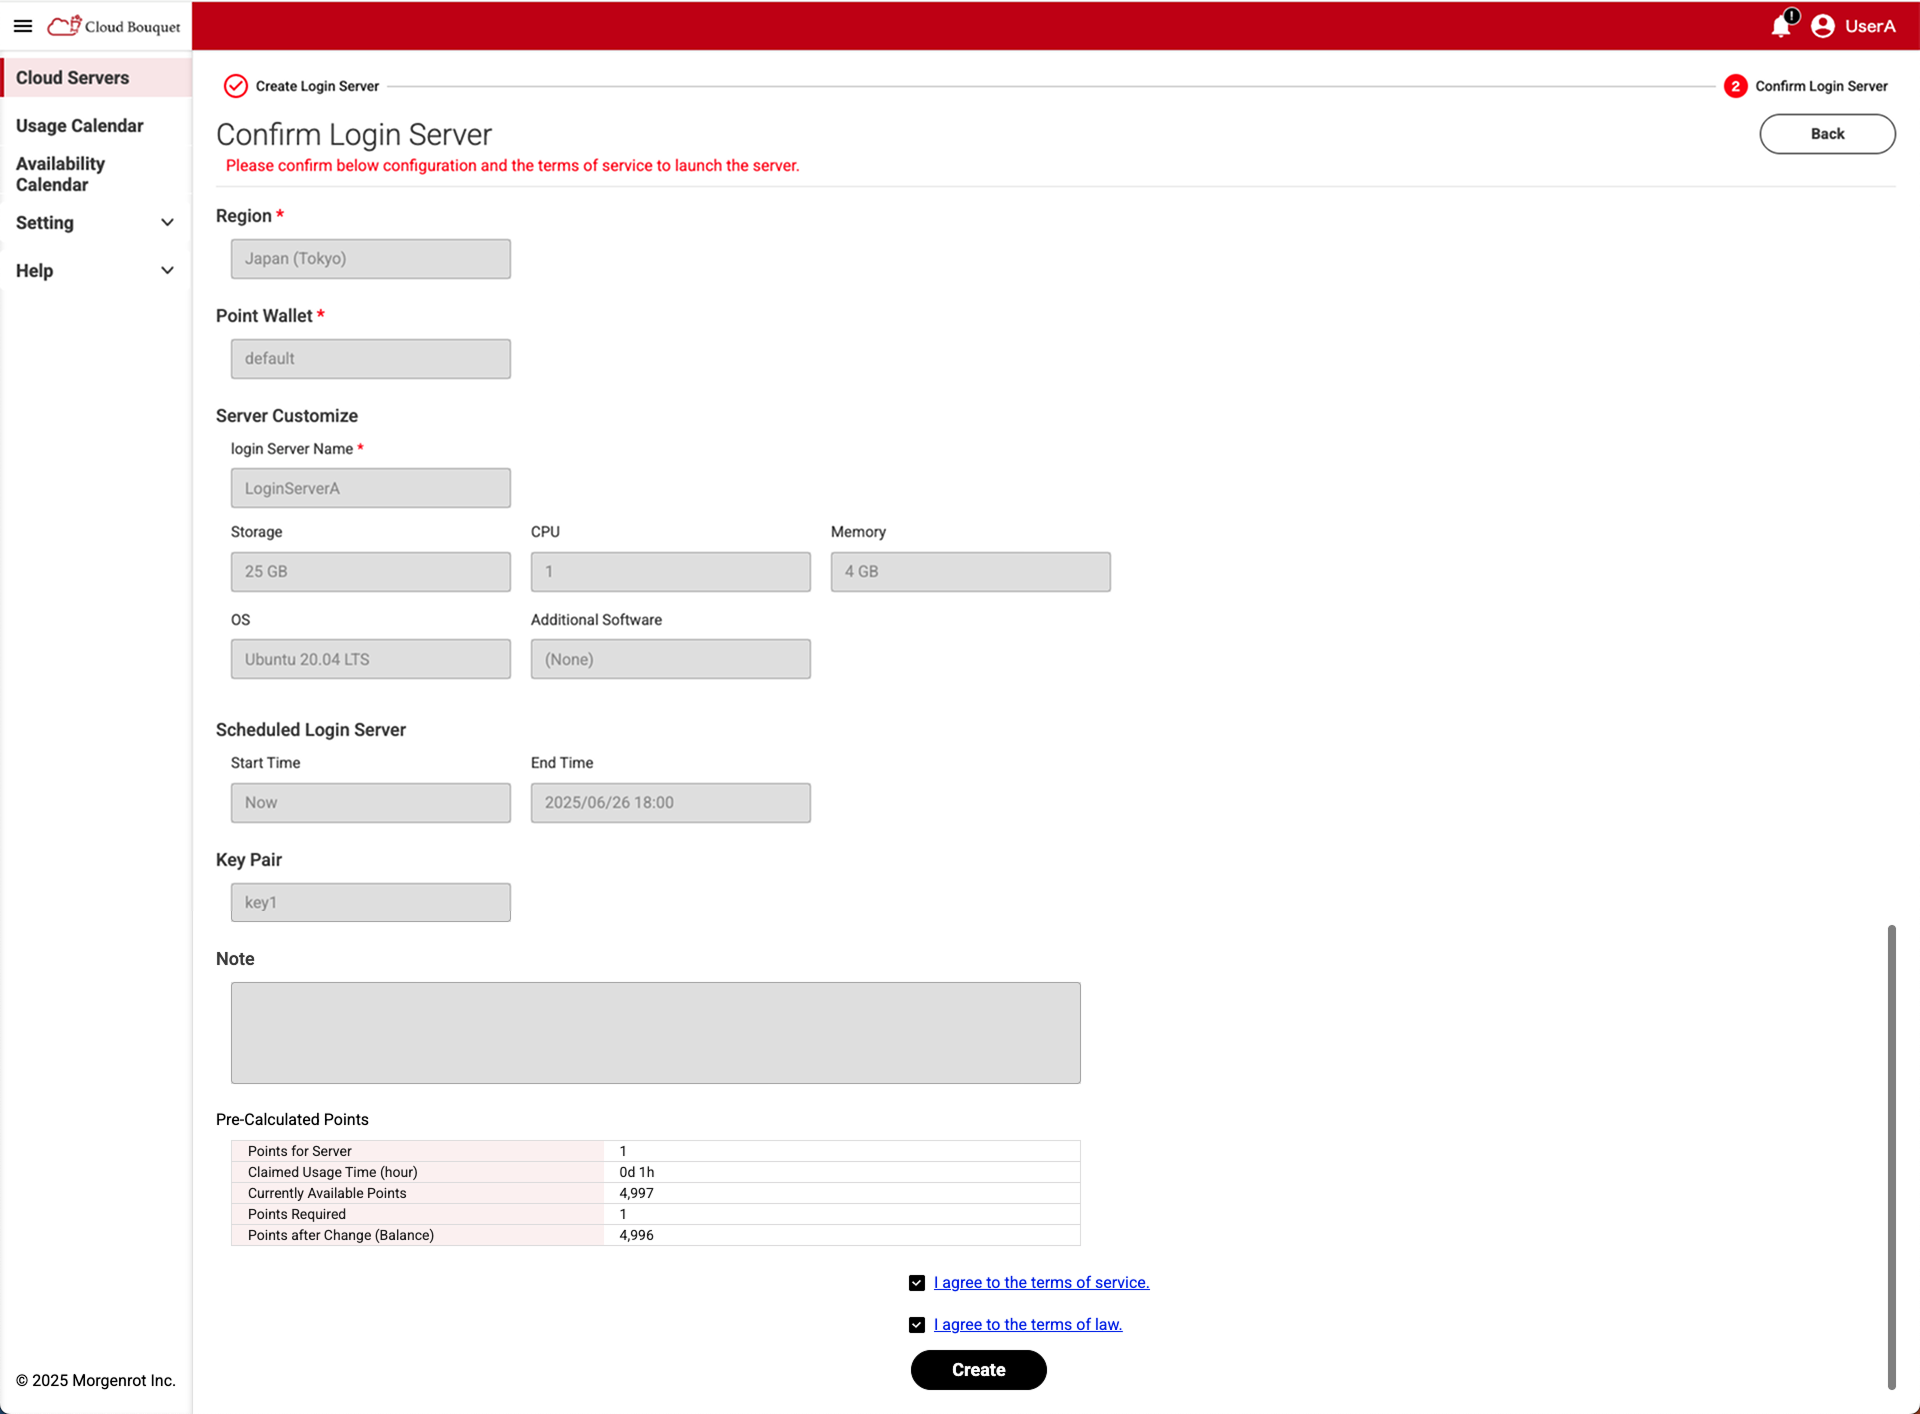Click the Point Wallet default field
The width and height of the screenshot is (1920, 1414).
[x=371, y=359]
